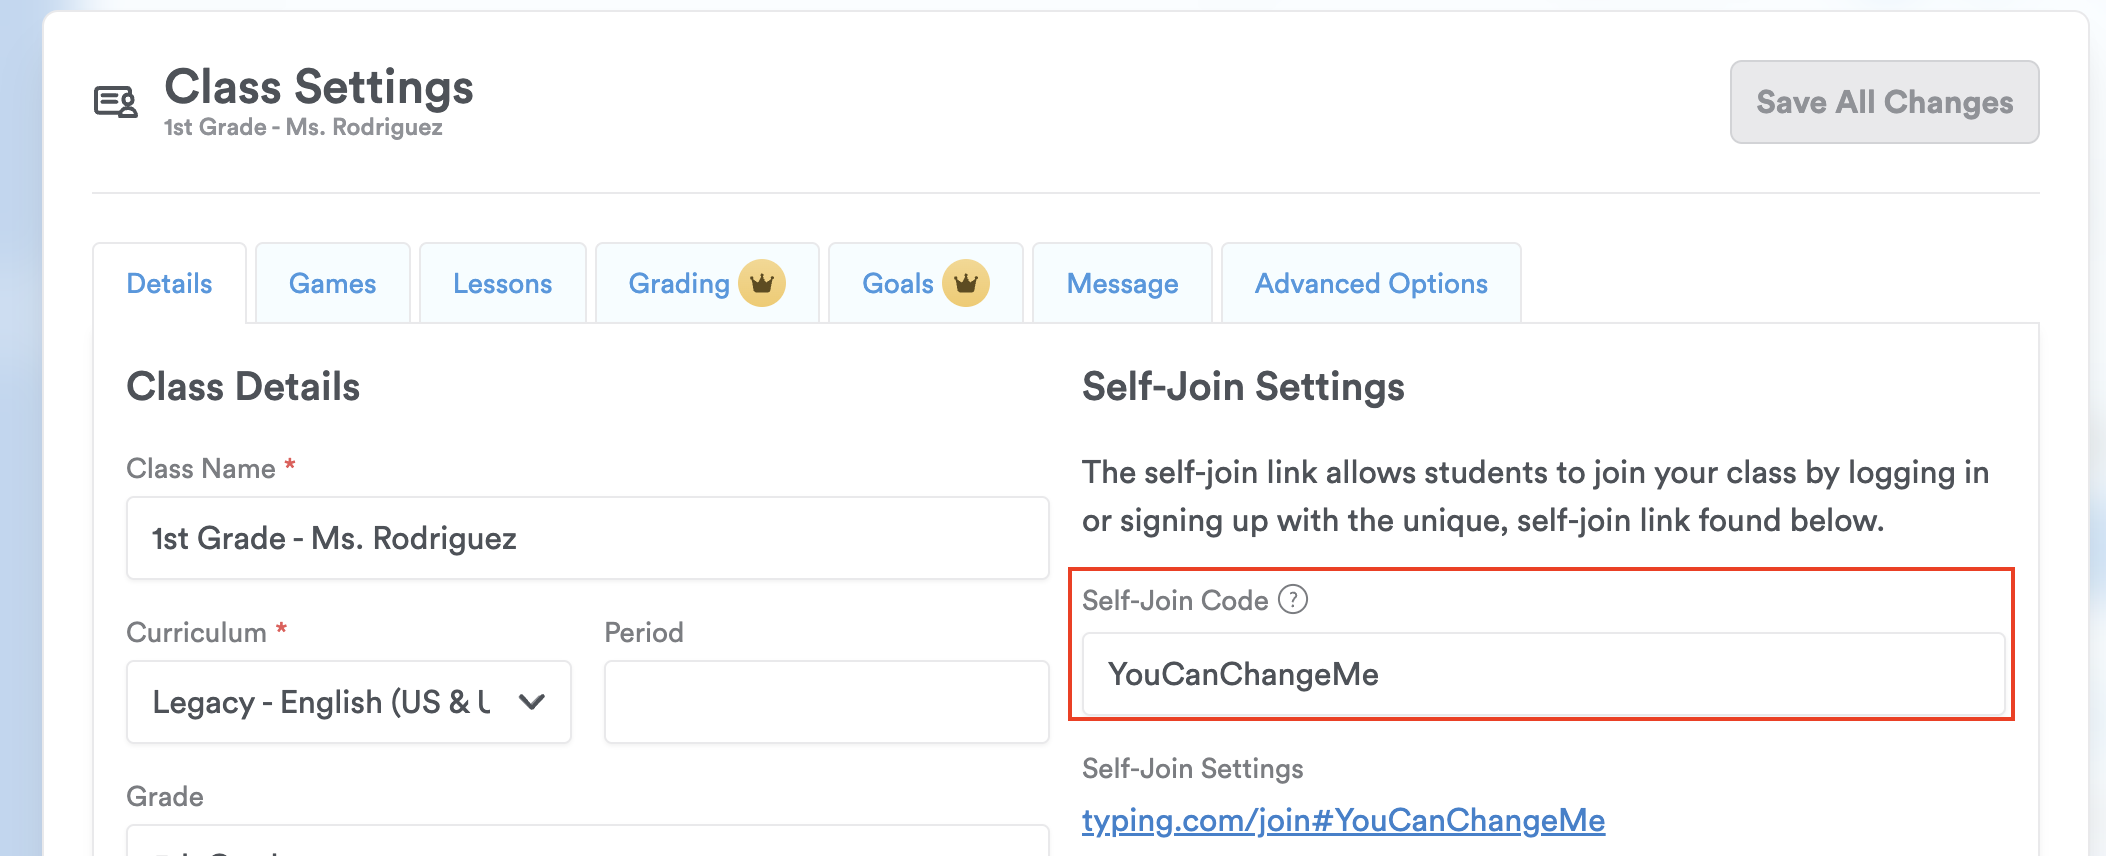Click in the Class Name text field
This screenshot has width=2106, height=856.
click(587, 539)
